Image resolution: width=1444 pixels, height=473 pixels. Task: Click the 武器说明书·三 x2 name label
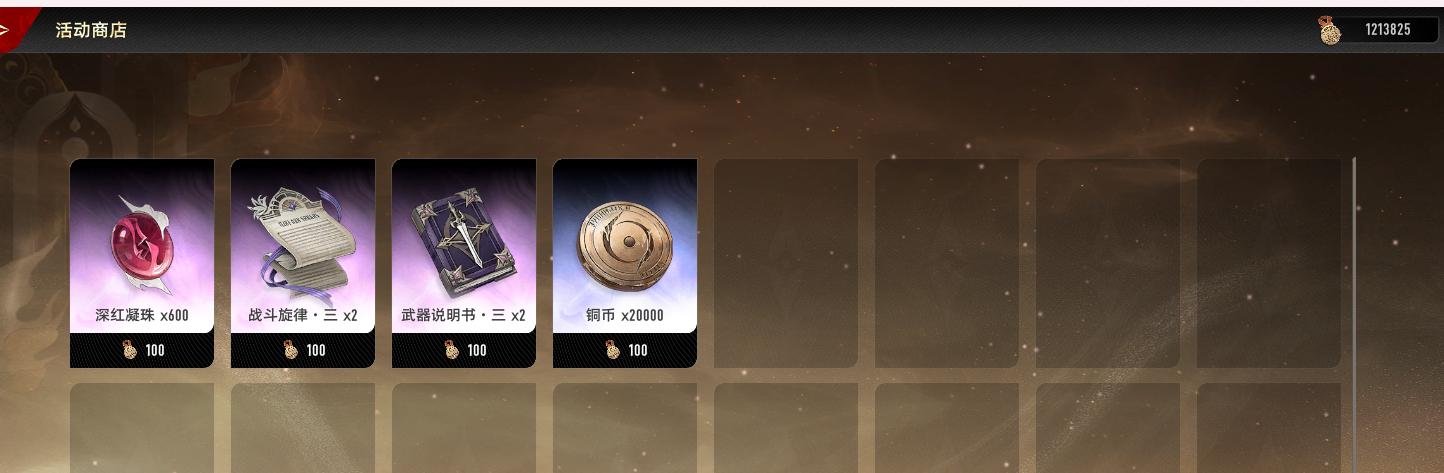464,316
